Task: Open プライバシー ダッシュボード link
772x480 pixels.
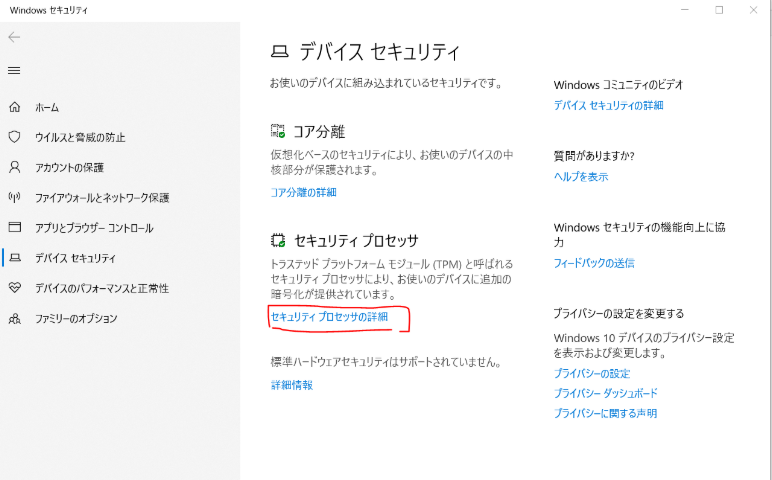Action: coord(605,393)
